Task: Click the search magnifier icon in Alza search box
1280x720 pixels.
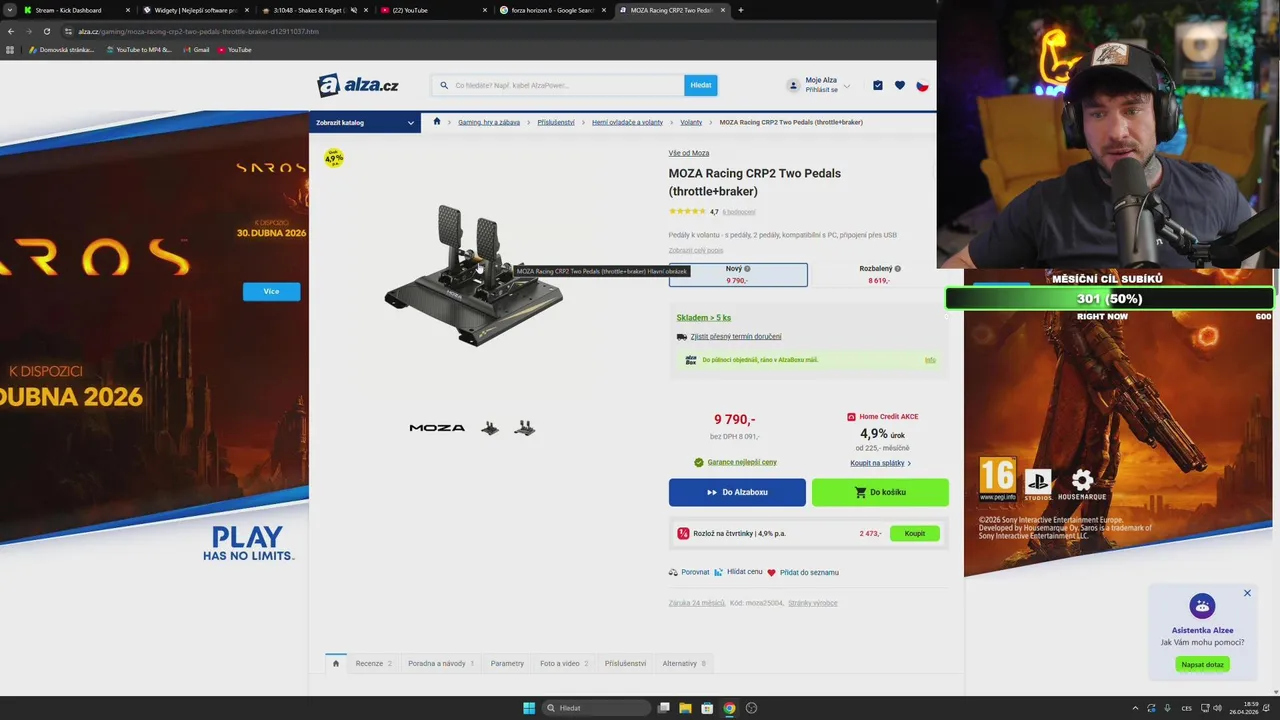Action: tap(444, 85)
